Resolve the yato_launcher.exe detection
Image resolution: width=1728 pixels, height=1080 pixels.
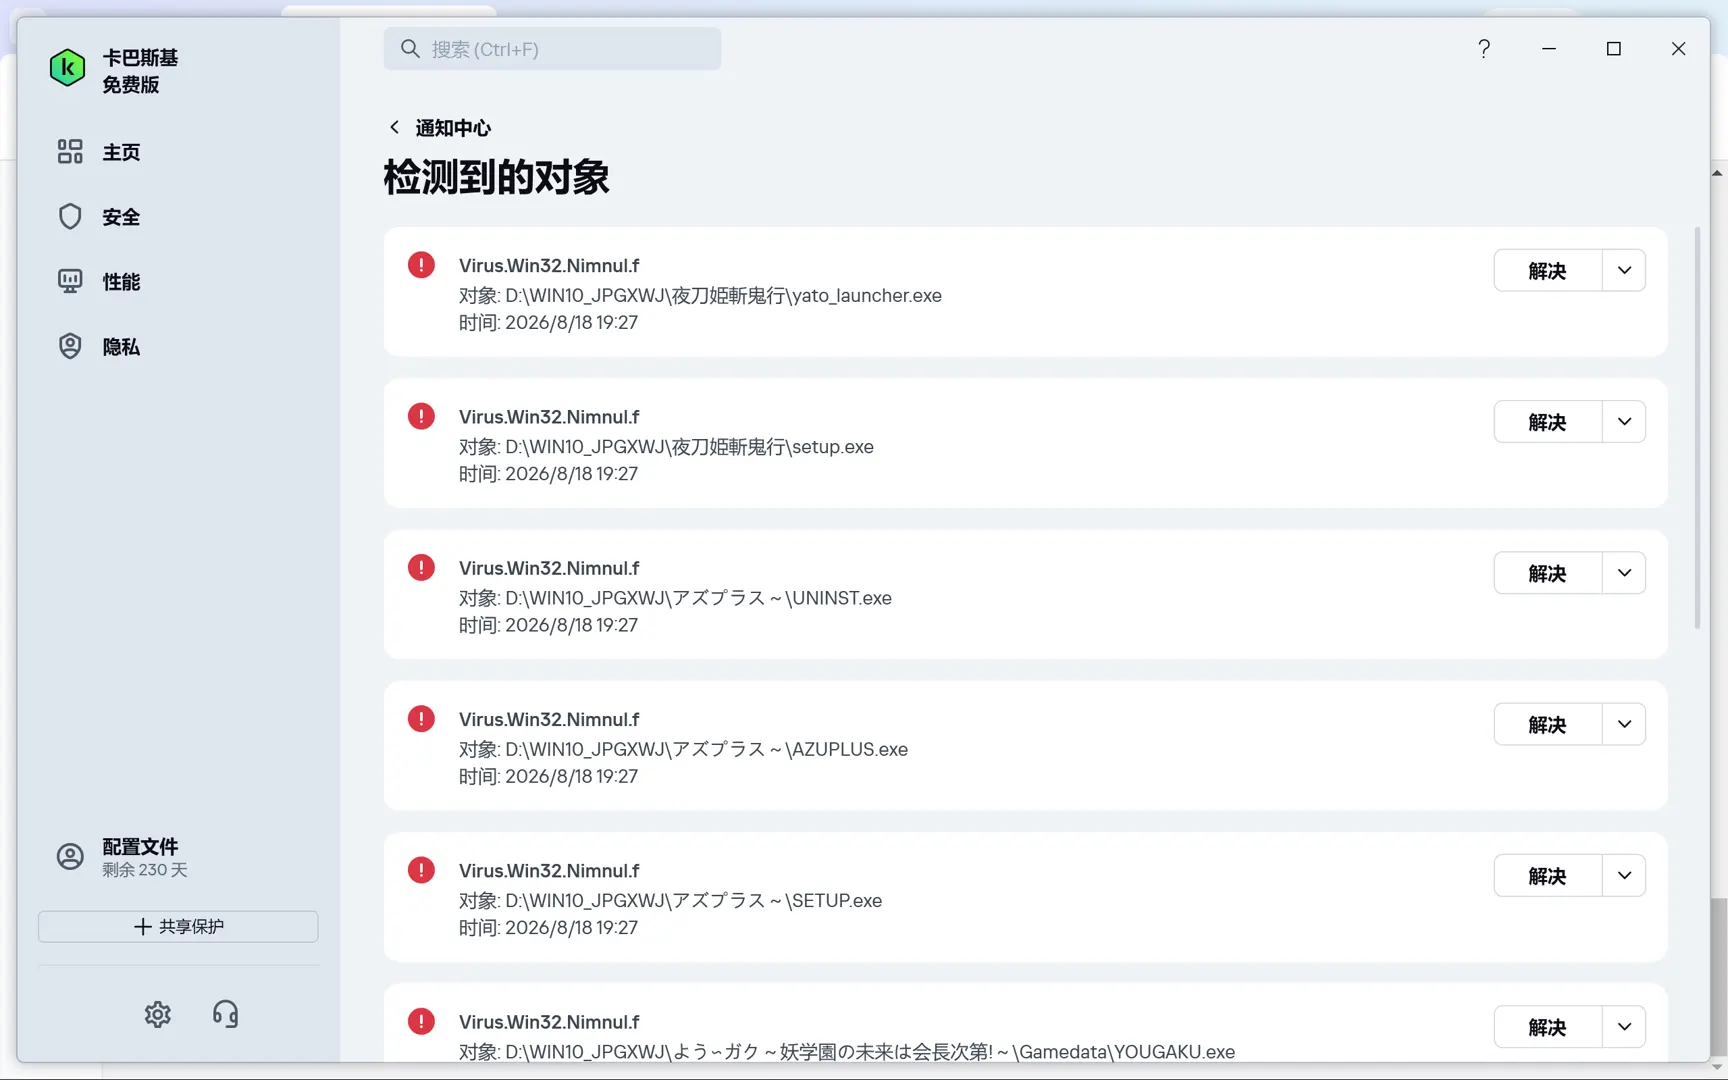1548,271
